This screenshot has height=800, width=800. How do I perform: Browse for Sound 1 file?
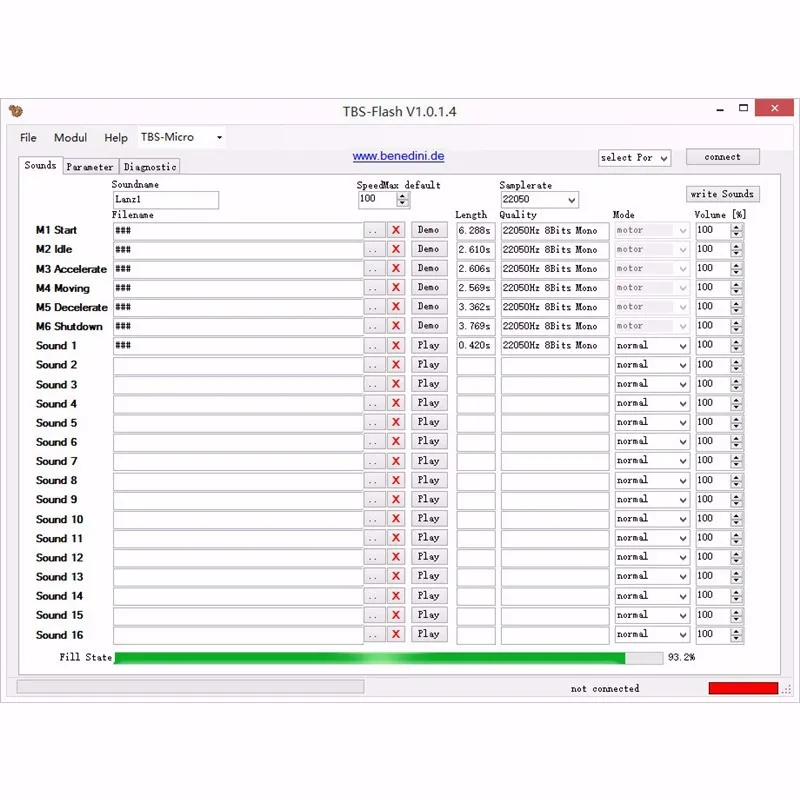pos(374,345)
